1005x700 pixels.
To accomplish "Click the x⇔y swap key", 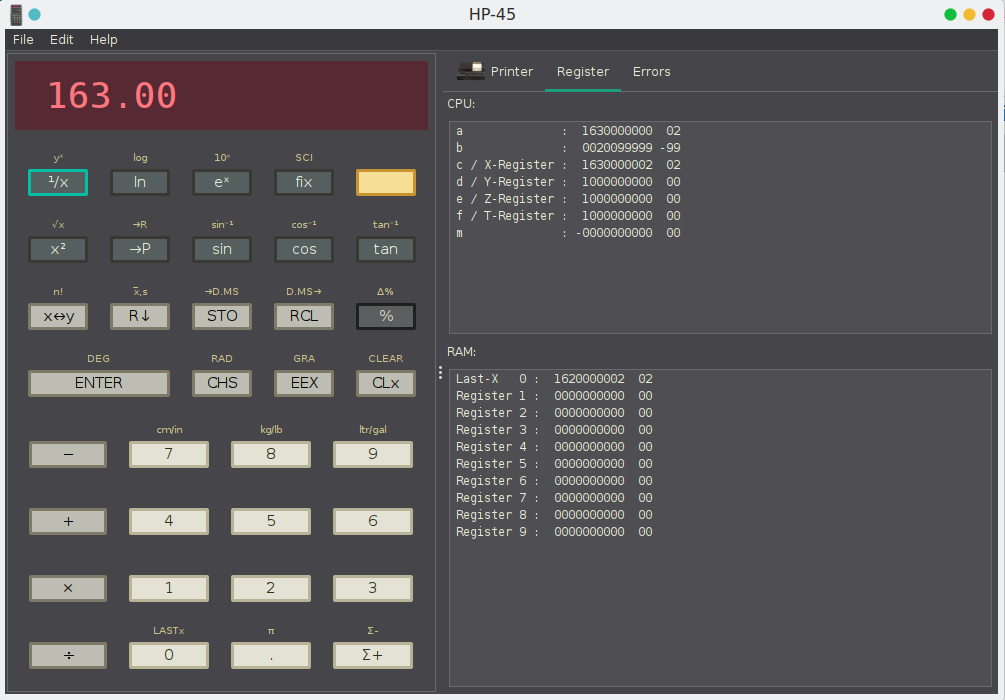I will (58, 316).
